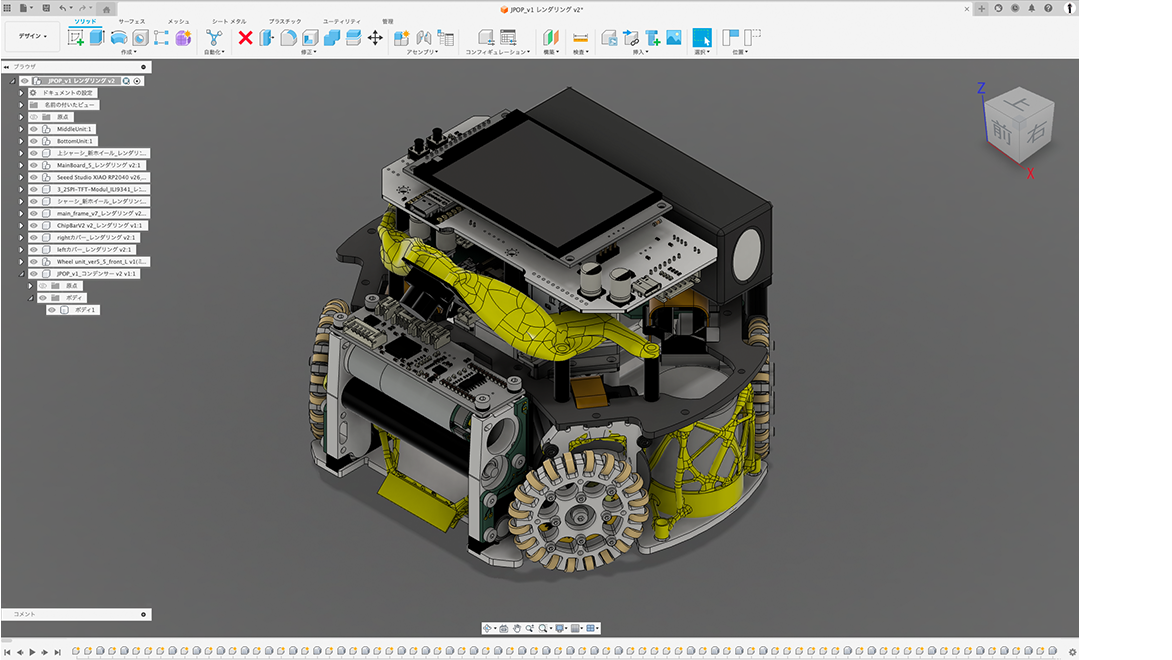This screenshot has height=660, width=1172.
Task: Click the Insert image icon
Action: click(x=674, y=38)
